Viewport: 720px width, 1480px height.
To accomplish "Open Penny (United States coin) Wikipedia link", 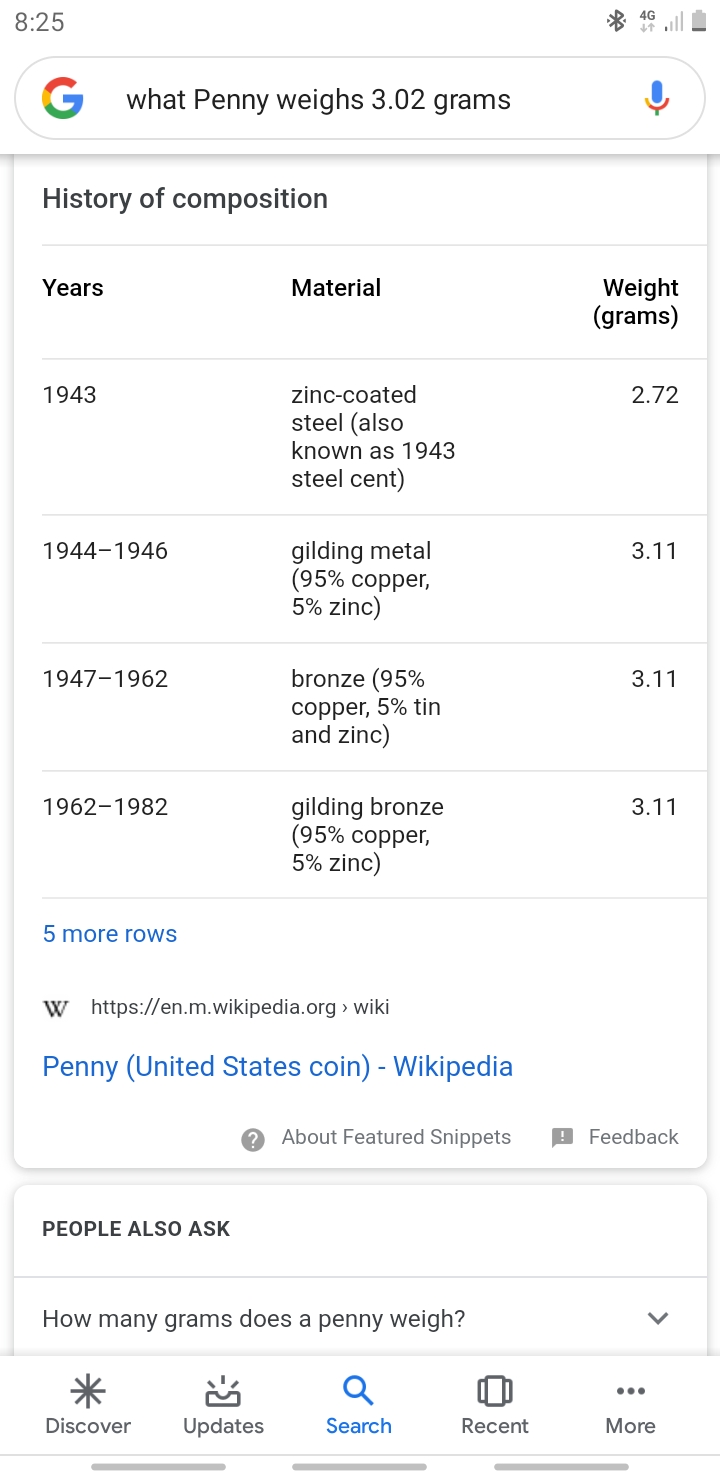I will coord(277,1066).
